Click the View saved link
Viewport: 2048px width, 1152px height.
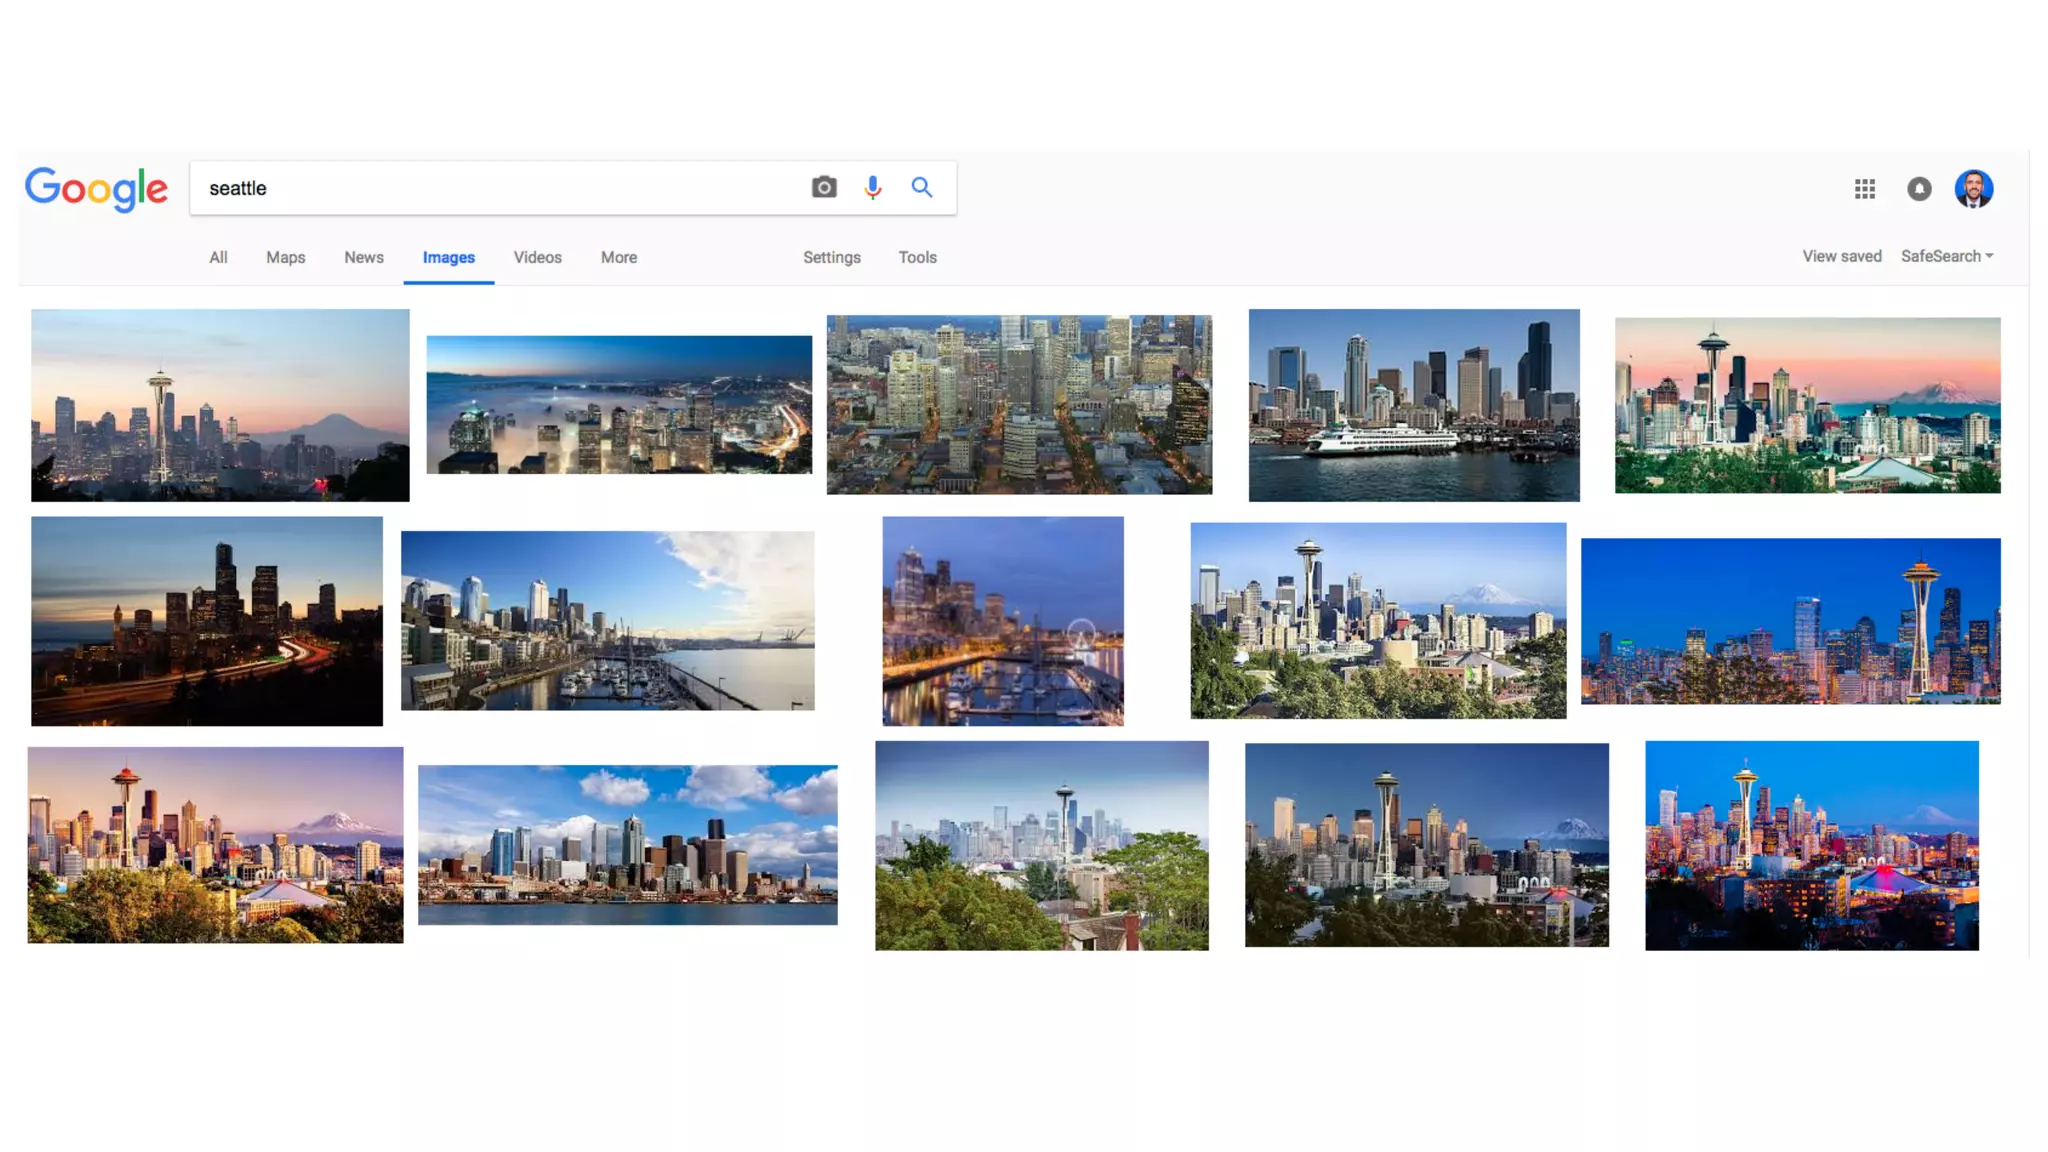(1842, 256)
